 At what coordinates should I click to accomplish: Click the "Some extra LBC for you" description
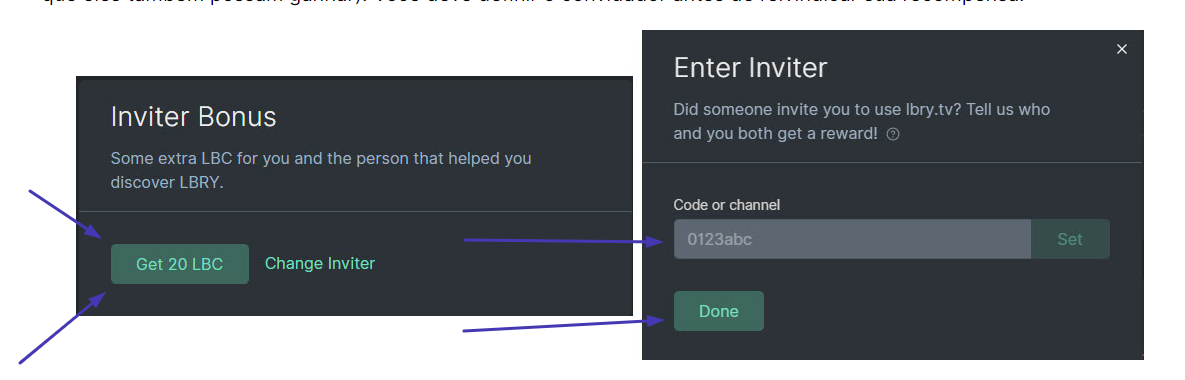click(320, 171)
